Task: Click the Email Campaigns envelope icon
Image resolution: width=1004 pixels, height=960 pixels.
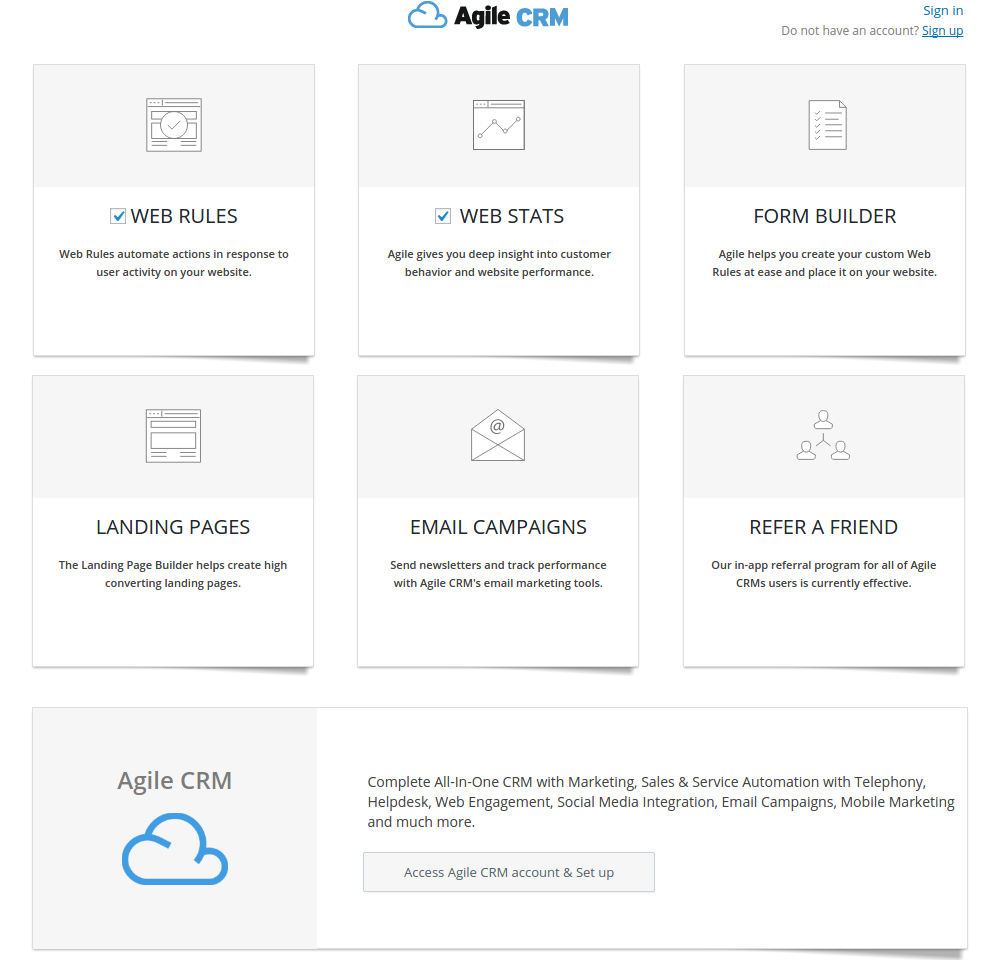Action: click(x=498, y=435)
